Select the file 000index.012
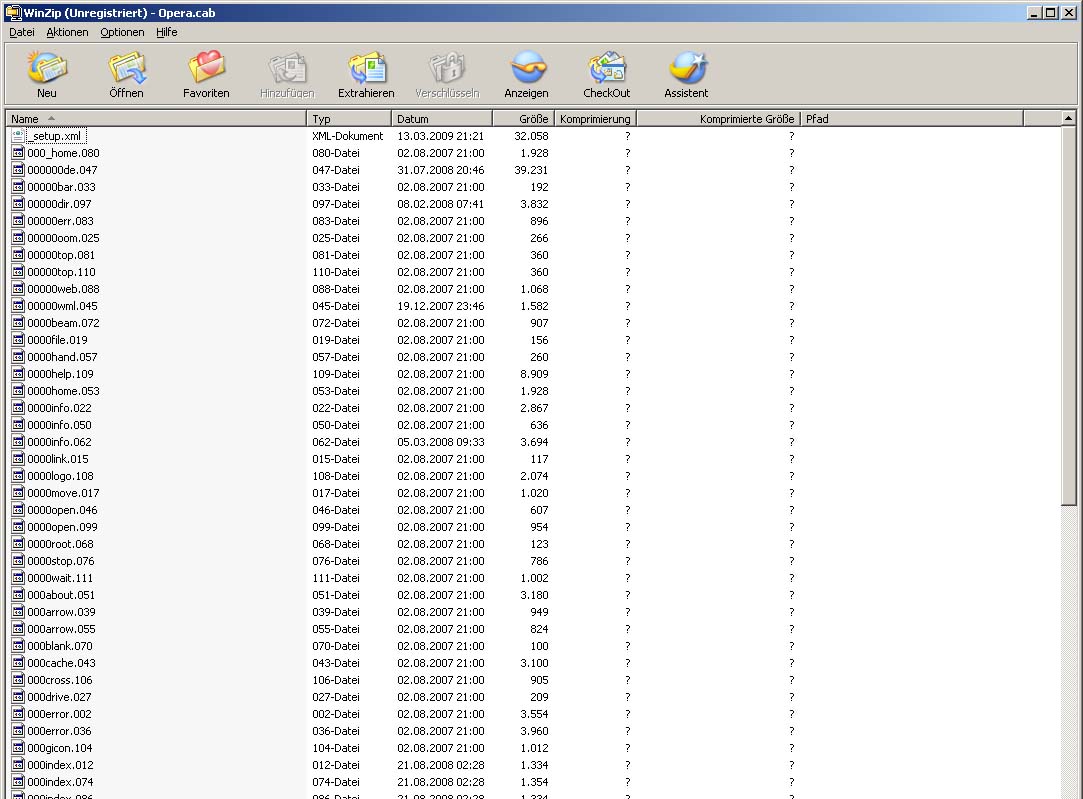Image resolution: width=1083 pixels, height=799 pixels. click(x=60, y=765)
